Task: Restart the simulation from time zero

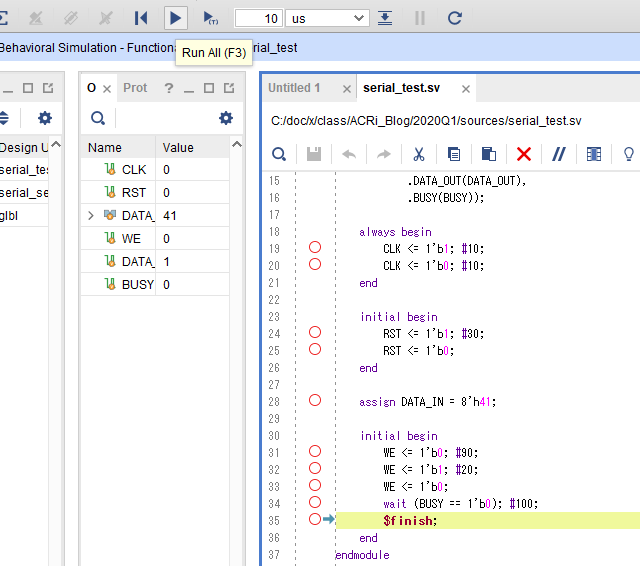Action: click(x=141, y=17)
